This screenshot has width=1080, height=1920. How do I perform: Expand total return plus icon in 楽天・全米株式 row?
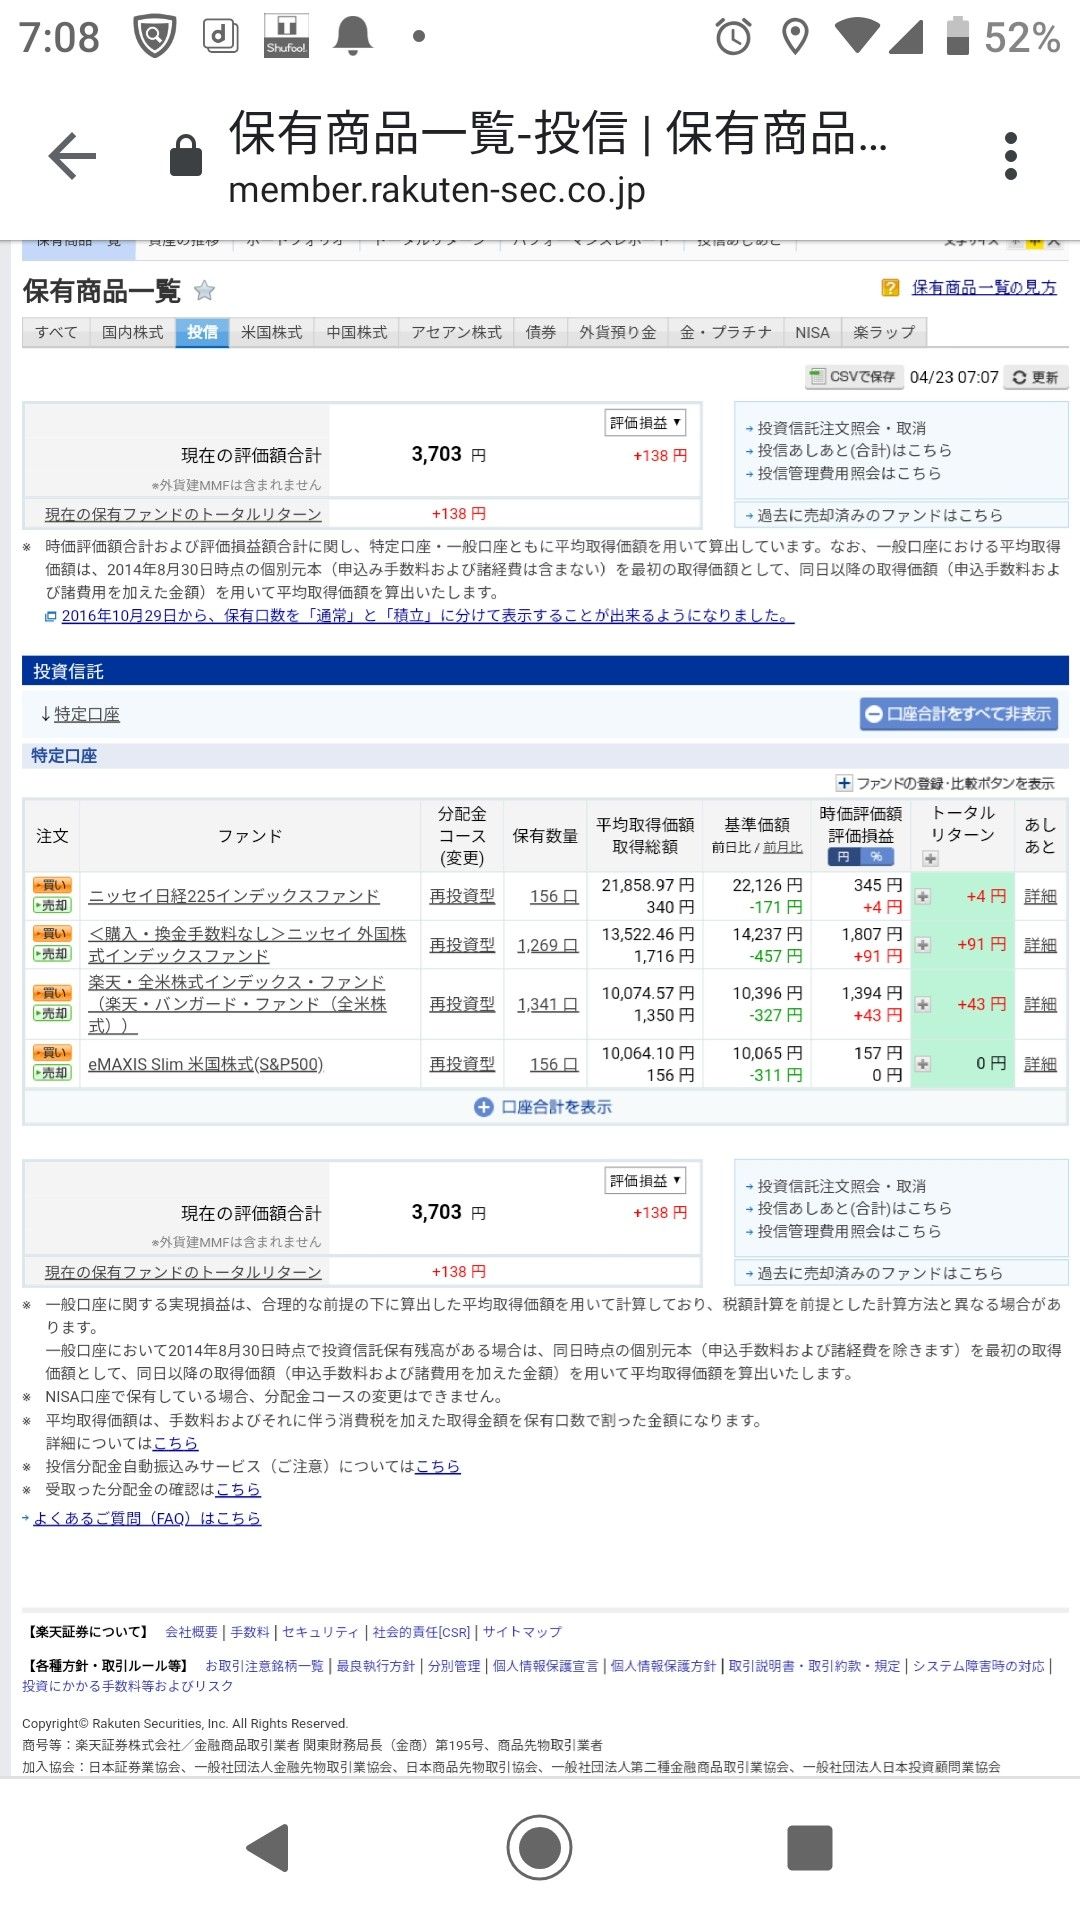(x=923, y=1004)
